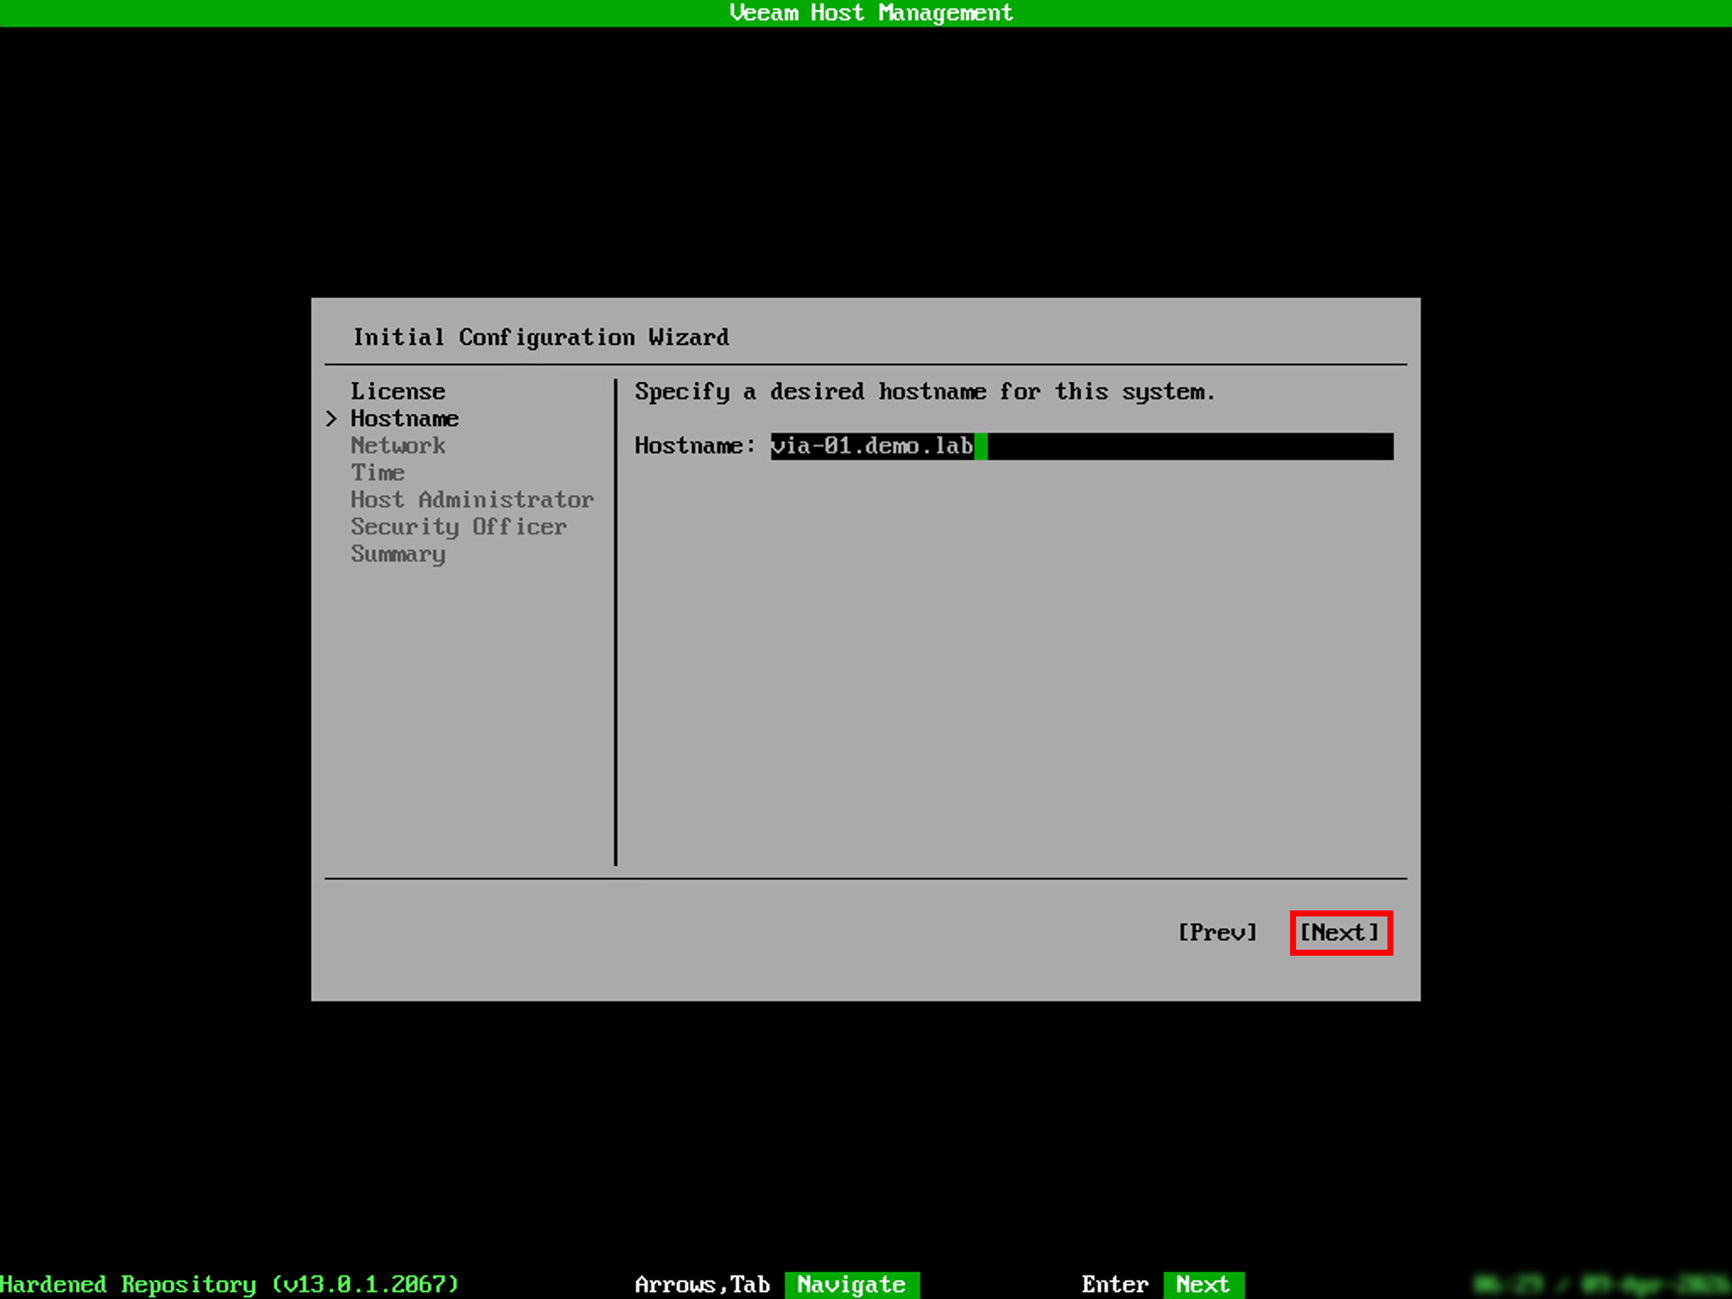
Task: Click the Prev button
Action: coord(1217,932)
